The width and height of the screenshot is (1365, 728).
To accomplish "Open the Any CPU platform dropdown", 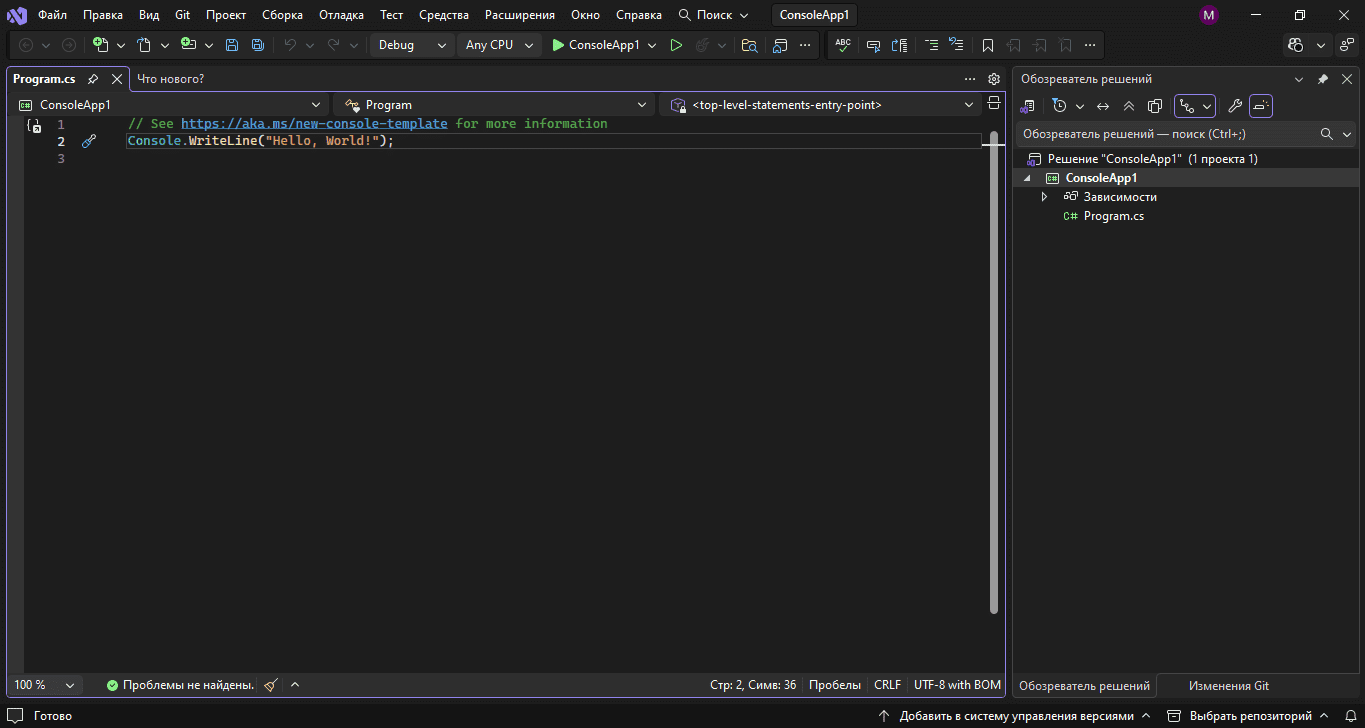I will click(x=499, y=45).
